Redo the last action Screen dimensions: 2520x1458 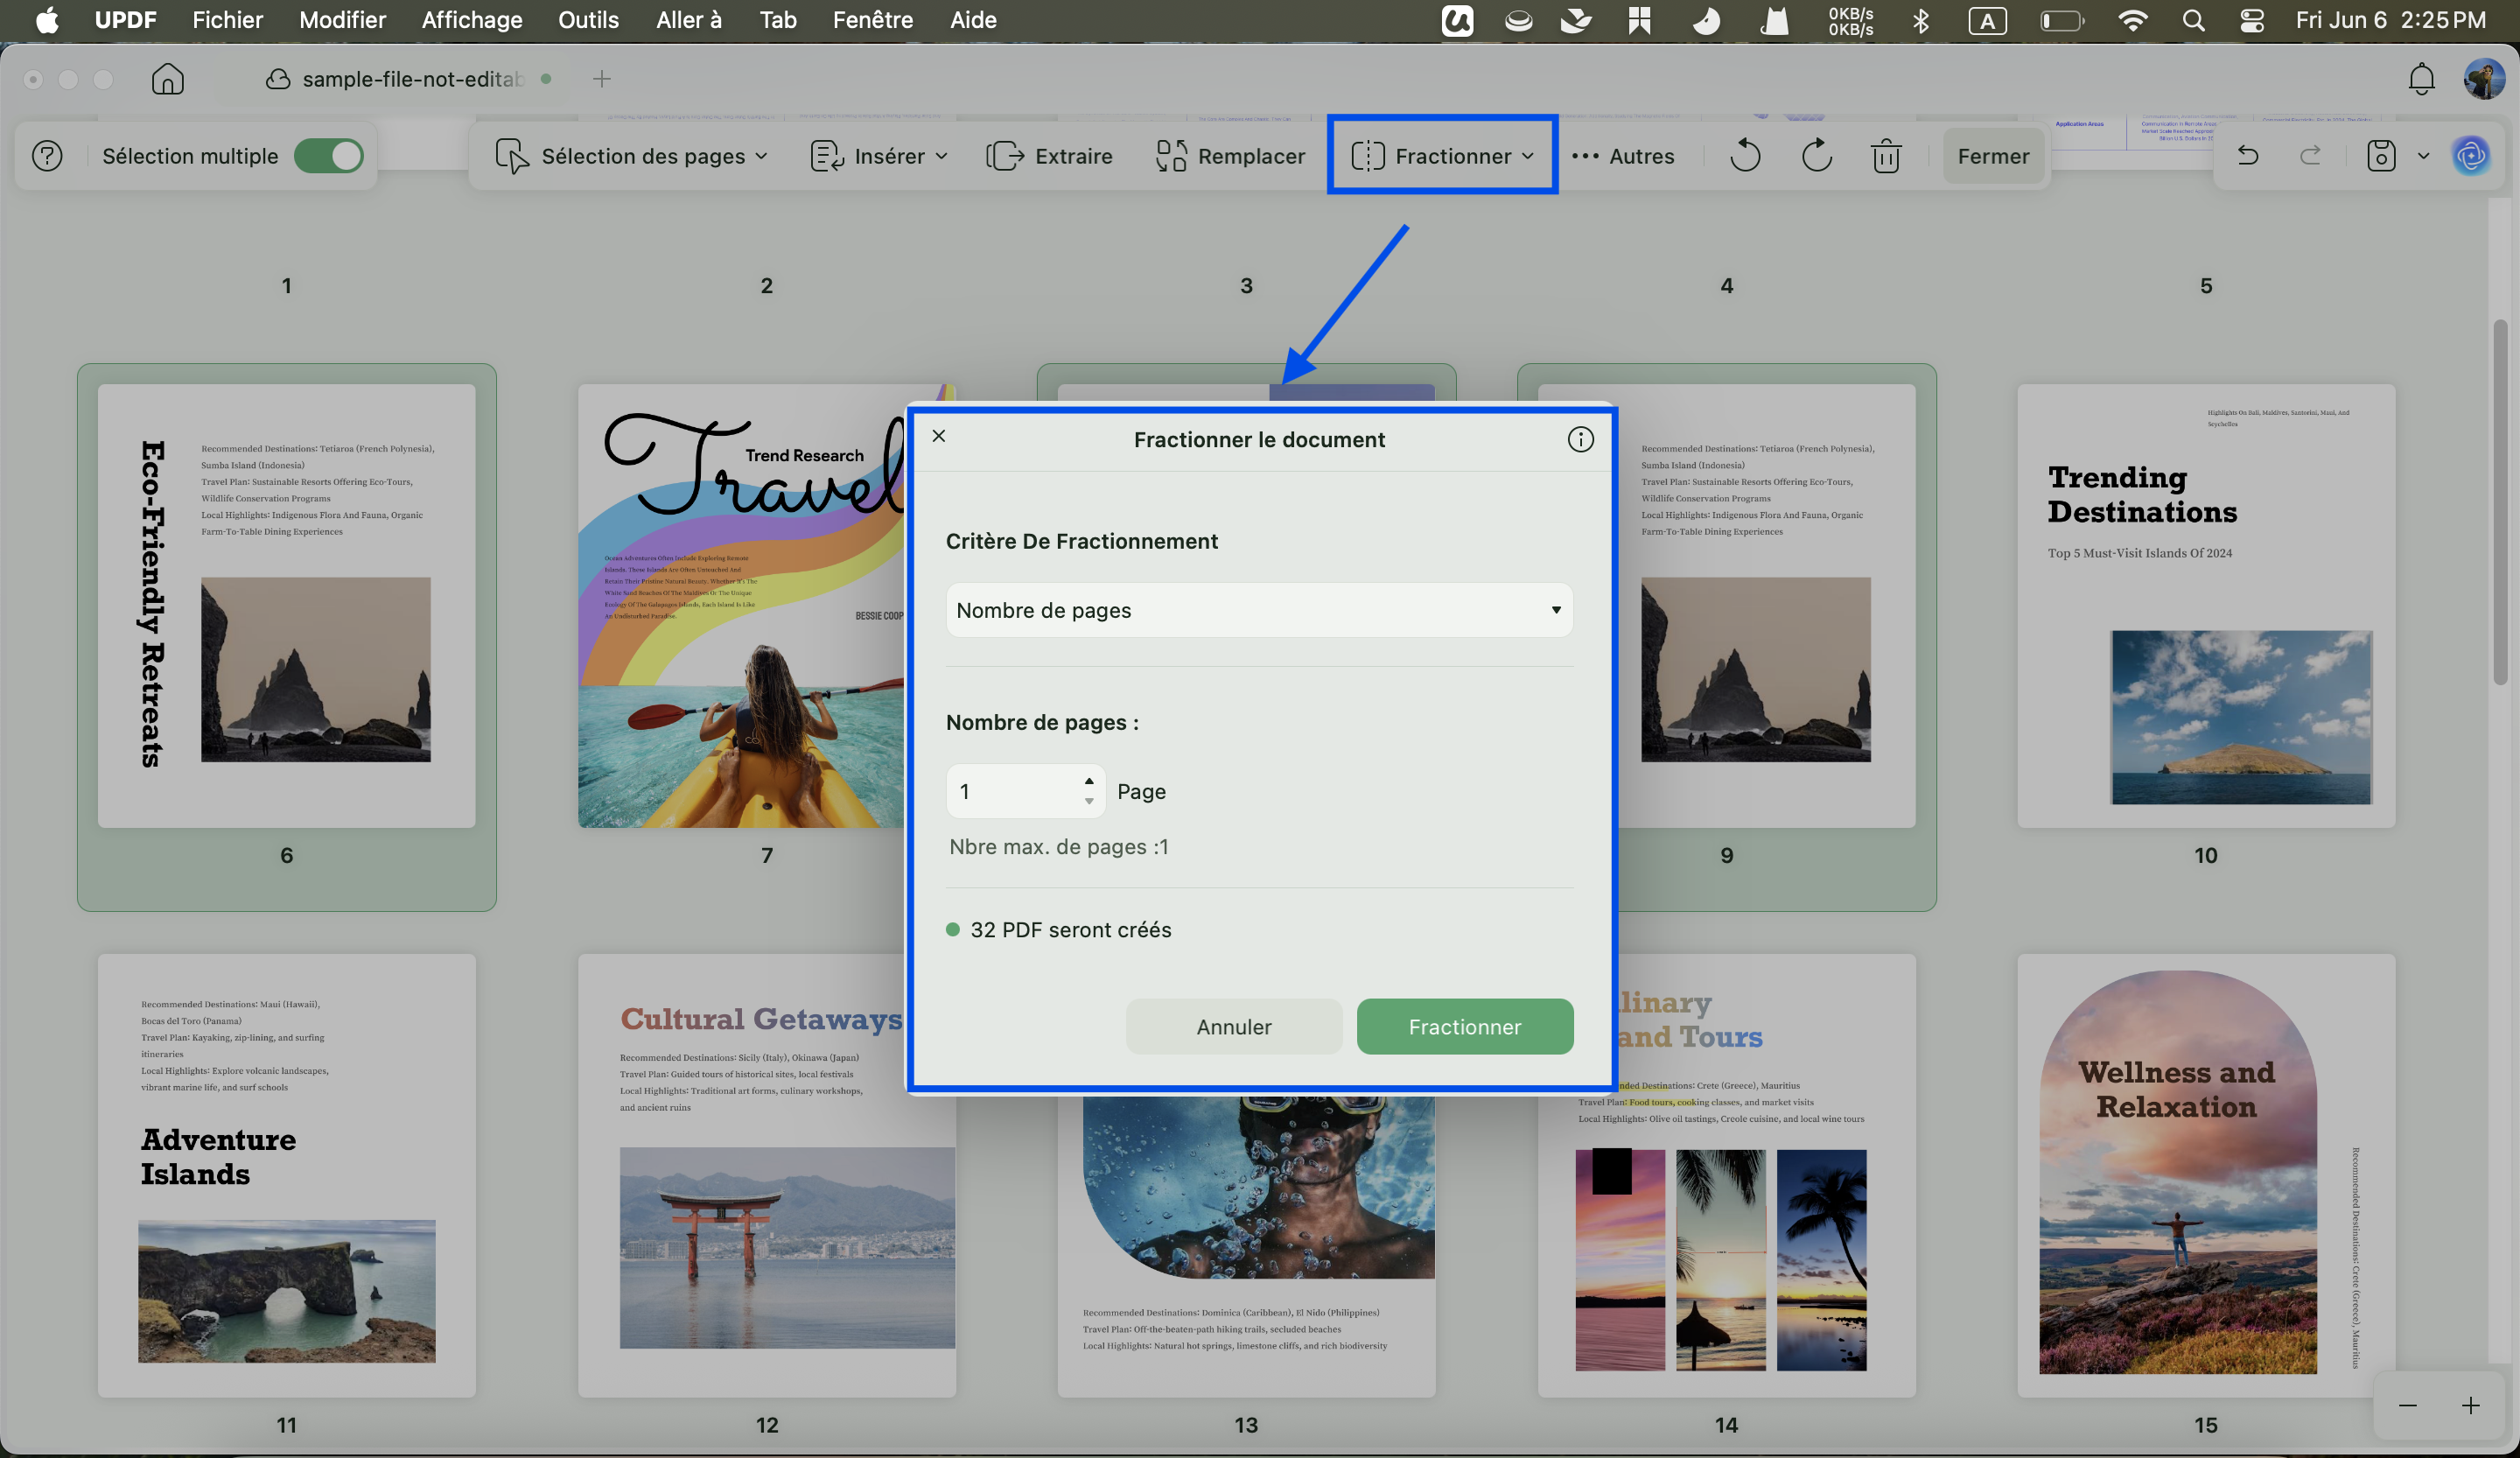click(x=2310, y=155)
